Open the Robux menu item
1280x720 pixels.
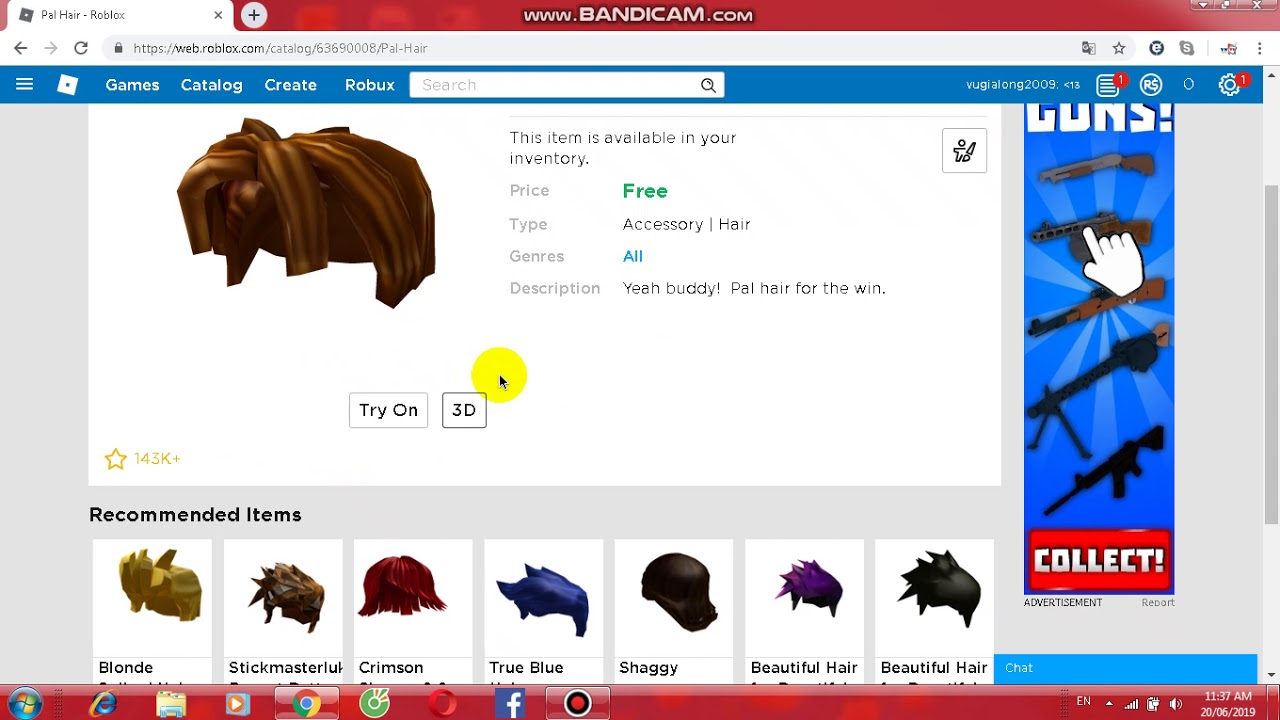[x=369, y=85]
